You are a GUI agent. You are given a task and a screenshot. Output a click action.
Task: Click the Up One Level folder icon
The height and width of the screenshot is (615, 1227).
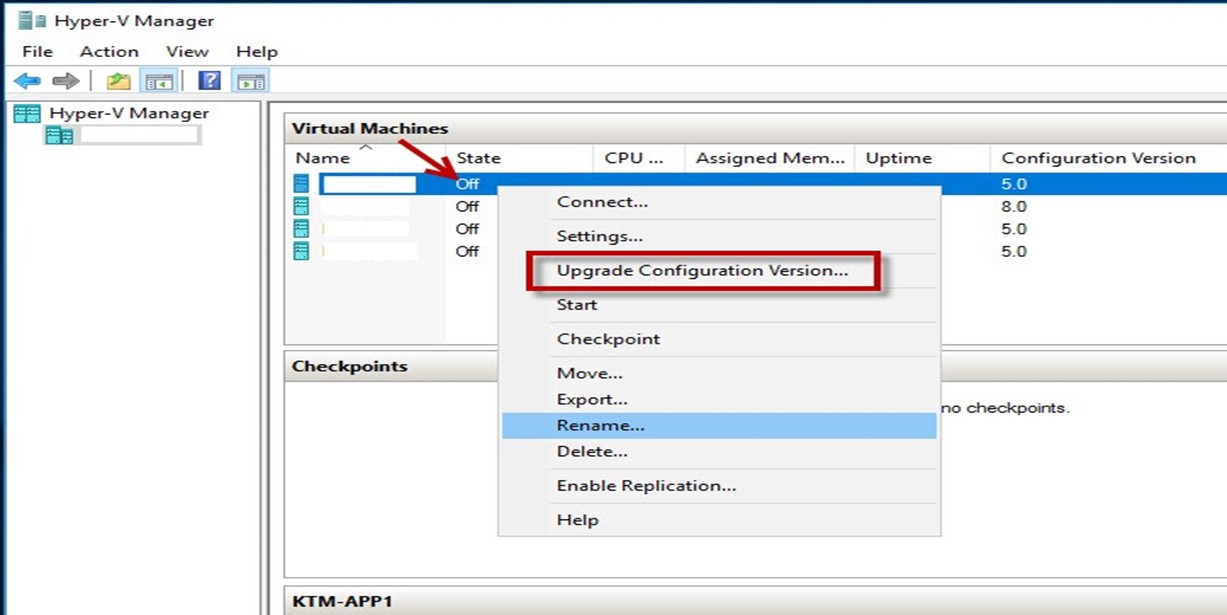pos(119,81)
